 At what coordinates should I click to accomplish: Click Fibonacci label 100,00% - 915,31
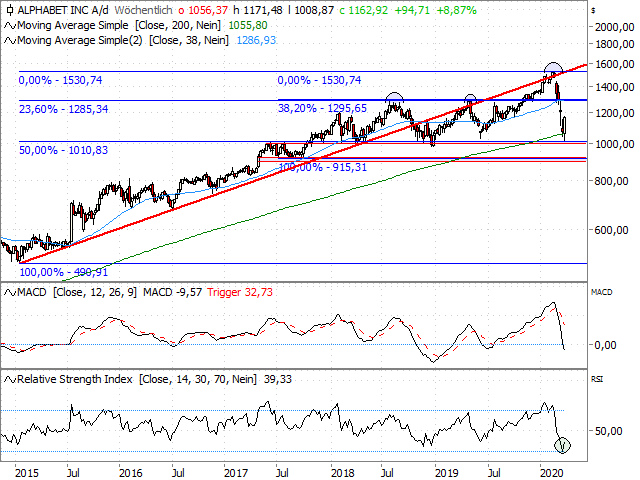click(x=322, y=167)
